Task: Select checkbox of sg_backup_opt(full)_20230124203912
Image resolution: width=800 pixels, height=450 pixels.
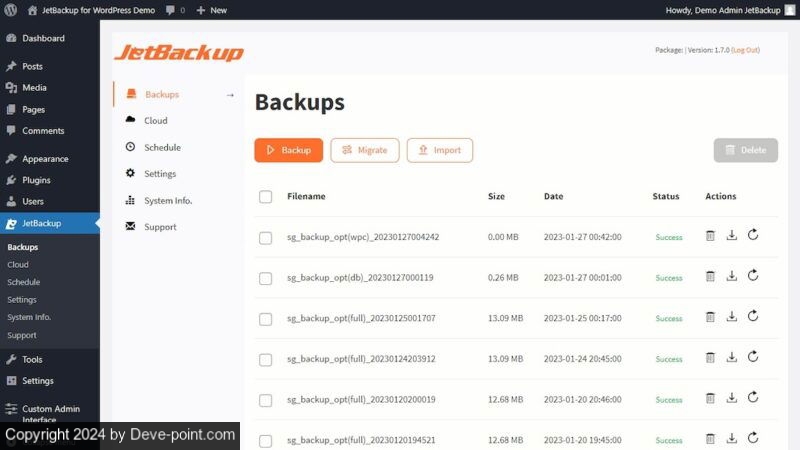Action: [x=265, y=360]
